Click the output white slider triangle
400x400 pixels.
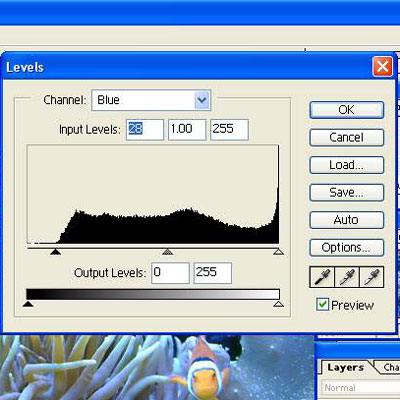coord(278,304)
